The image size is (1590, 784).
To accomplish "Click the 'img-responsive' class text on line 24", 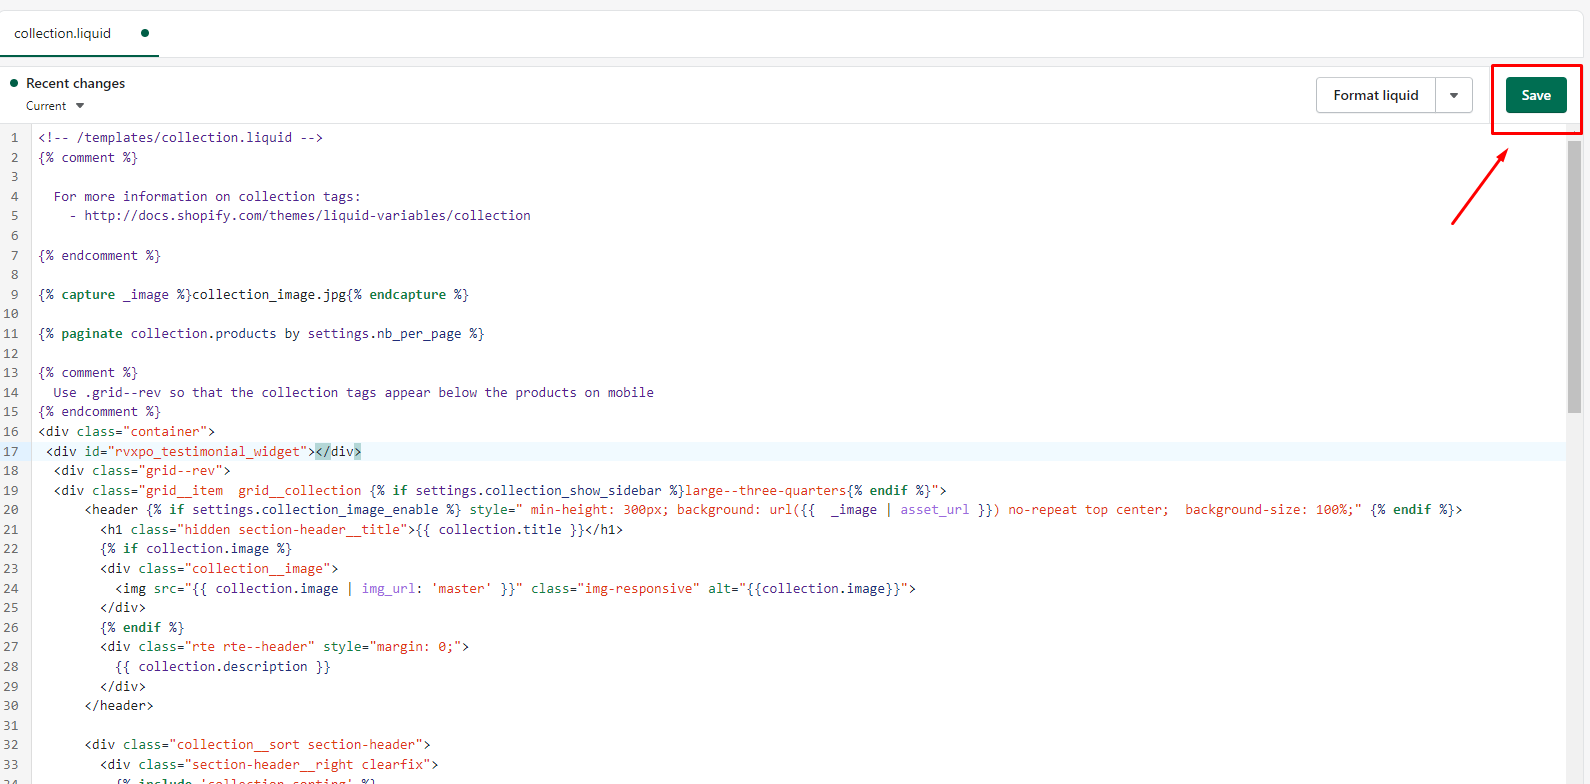I will pyautogui.click(x=638, y=588).
